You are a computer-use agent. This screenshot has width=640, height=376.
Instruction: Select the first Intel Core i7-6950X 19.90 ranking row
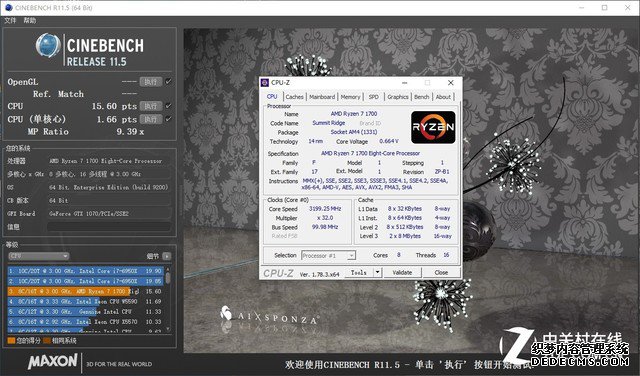(85, 271)
